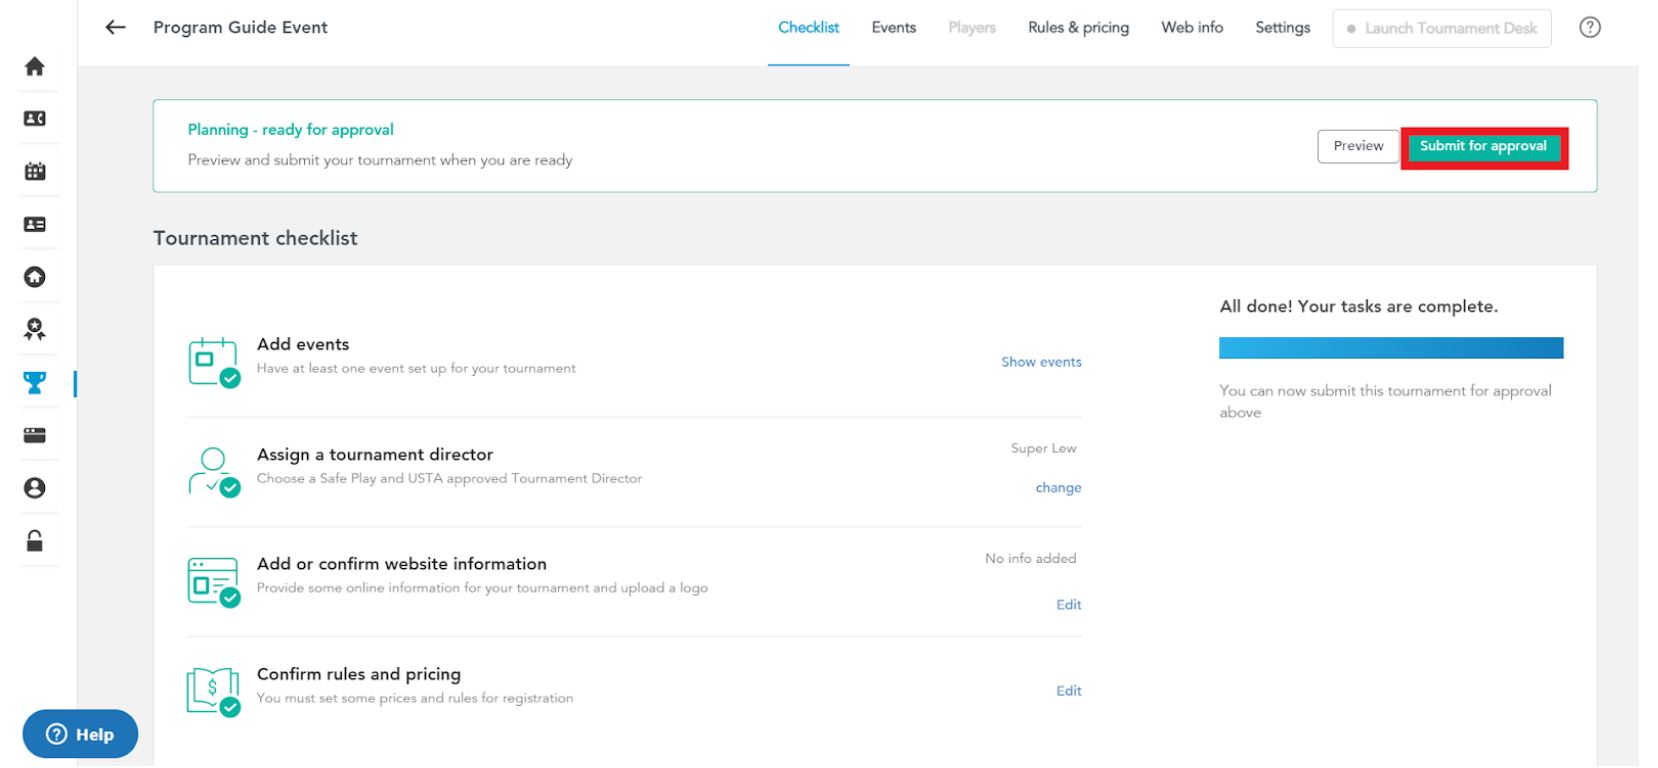Open the user profile circle icon
Screen dimensions: 1658x768
click(35, 488)
